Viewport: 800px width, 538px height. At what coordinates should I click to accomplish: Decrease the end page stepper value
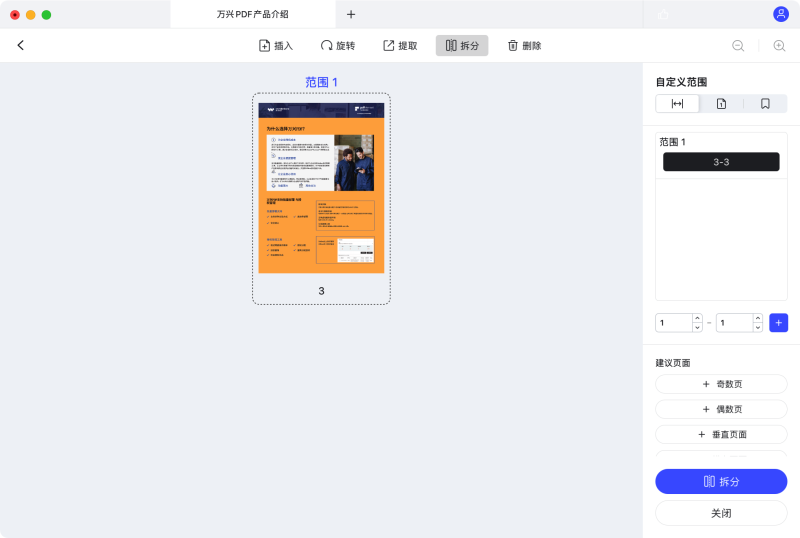point(757,327)
